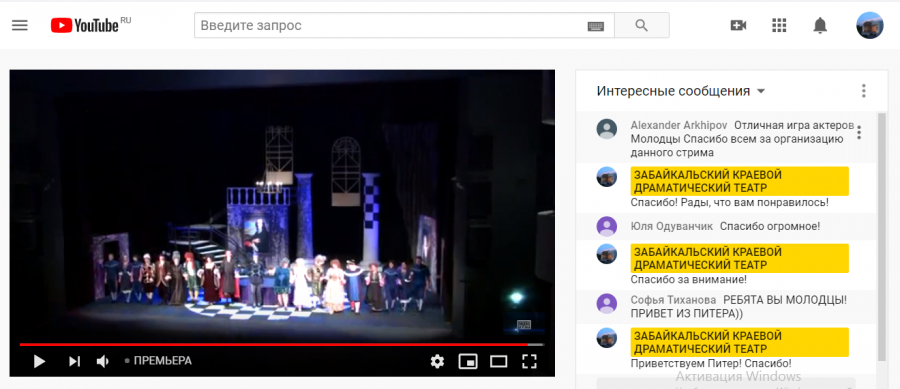Switch to miniplayer mode
This screenshot has height=389, width=900.
[468, 361]
